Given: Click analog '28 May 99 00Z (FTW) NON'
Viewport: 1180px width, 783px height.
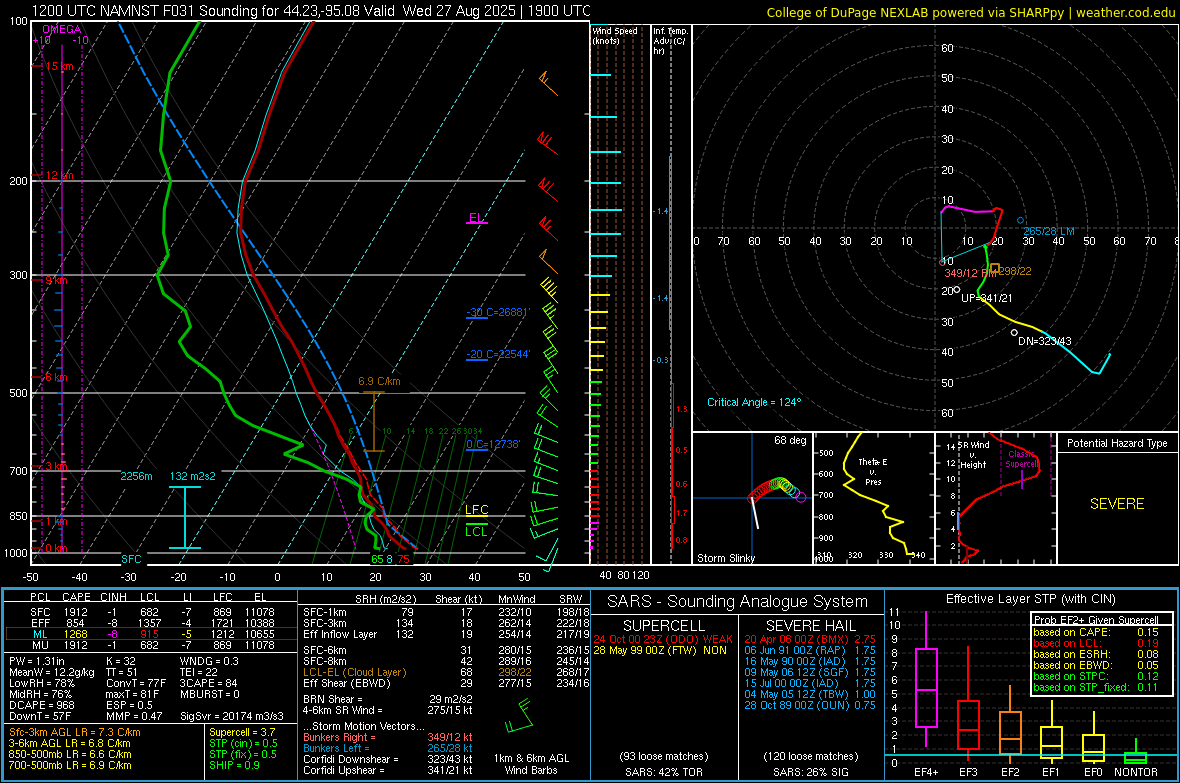Looking at the screenshot, I should tap(660, 650).
